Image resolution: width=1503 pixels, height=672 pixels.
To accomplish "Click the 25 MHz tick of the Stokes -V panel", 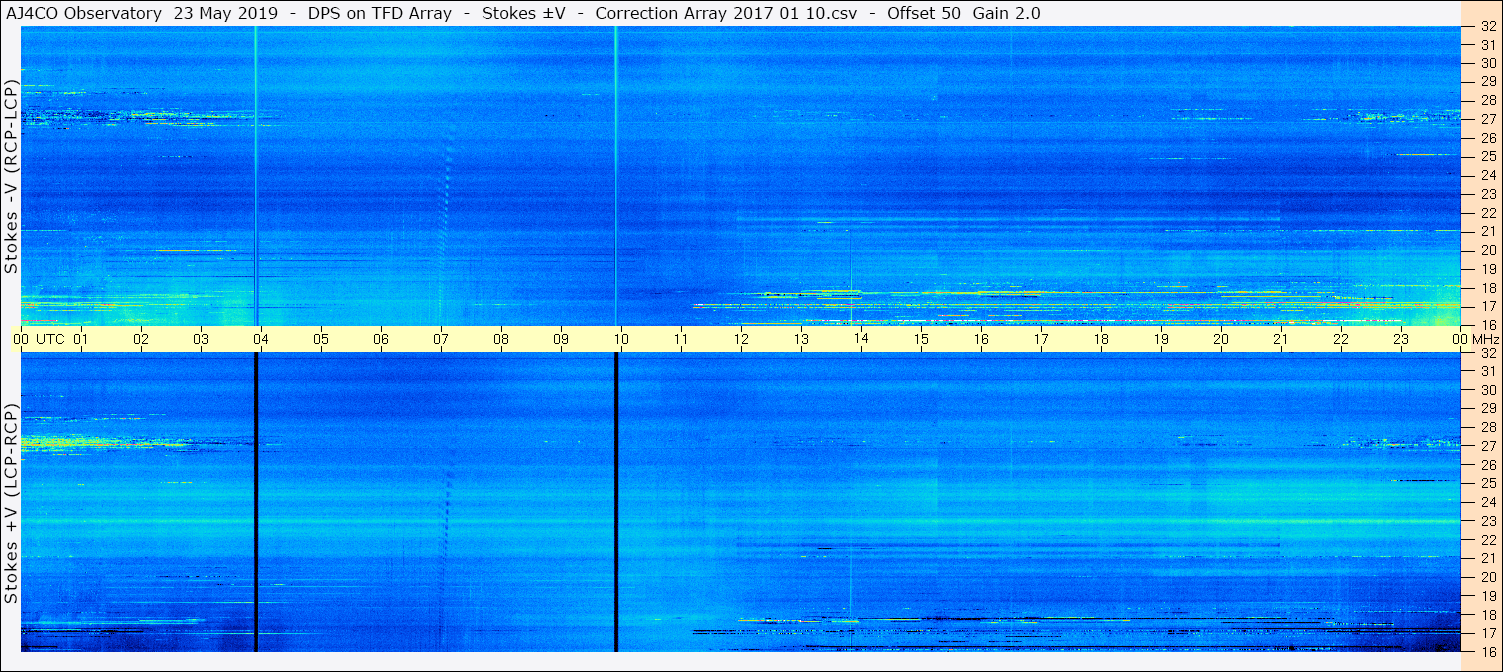I will 1487,156.
